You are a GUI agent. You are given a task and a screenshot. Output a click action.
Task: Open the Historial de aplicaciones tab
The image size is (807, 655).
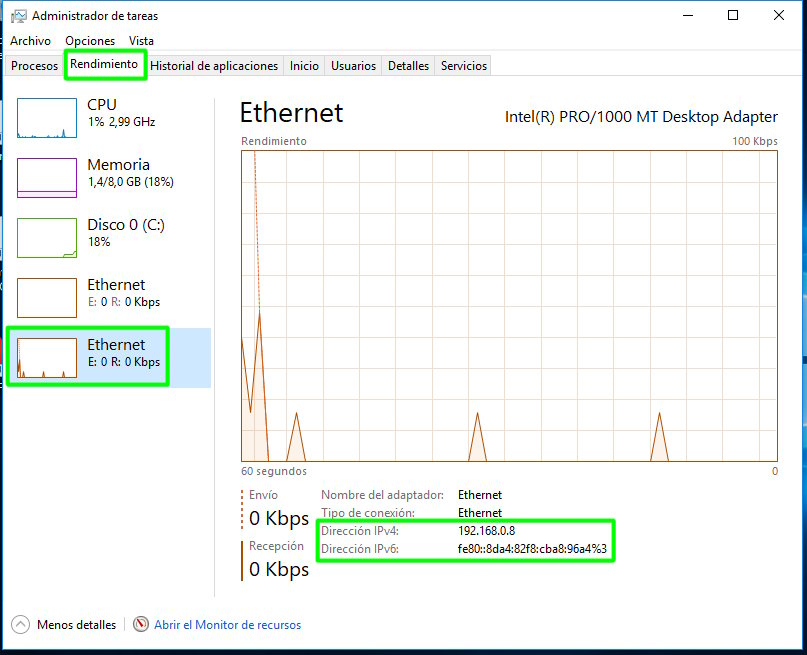[214, 66]
